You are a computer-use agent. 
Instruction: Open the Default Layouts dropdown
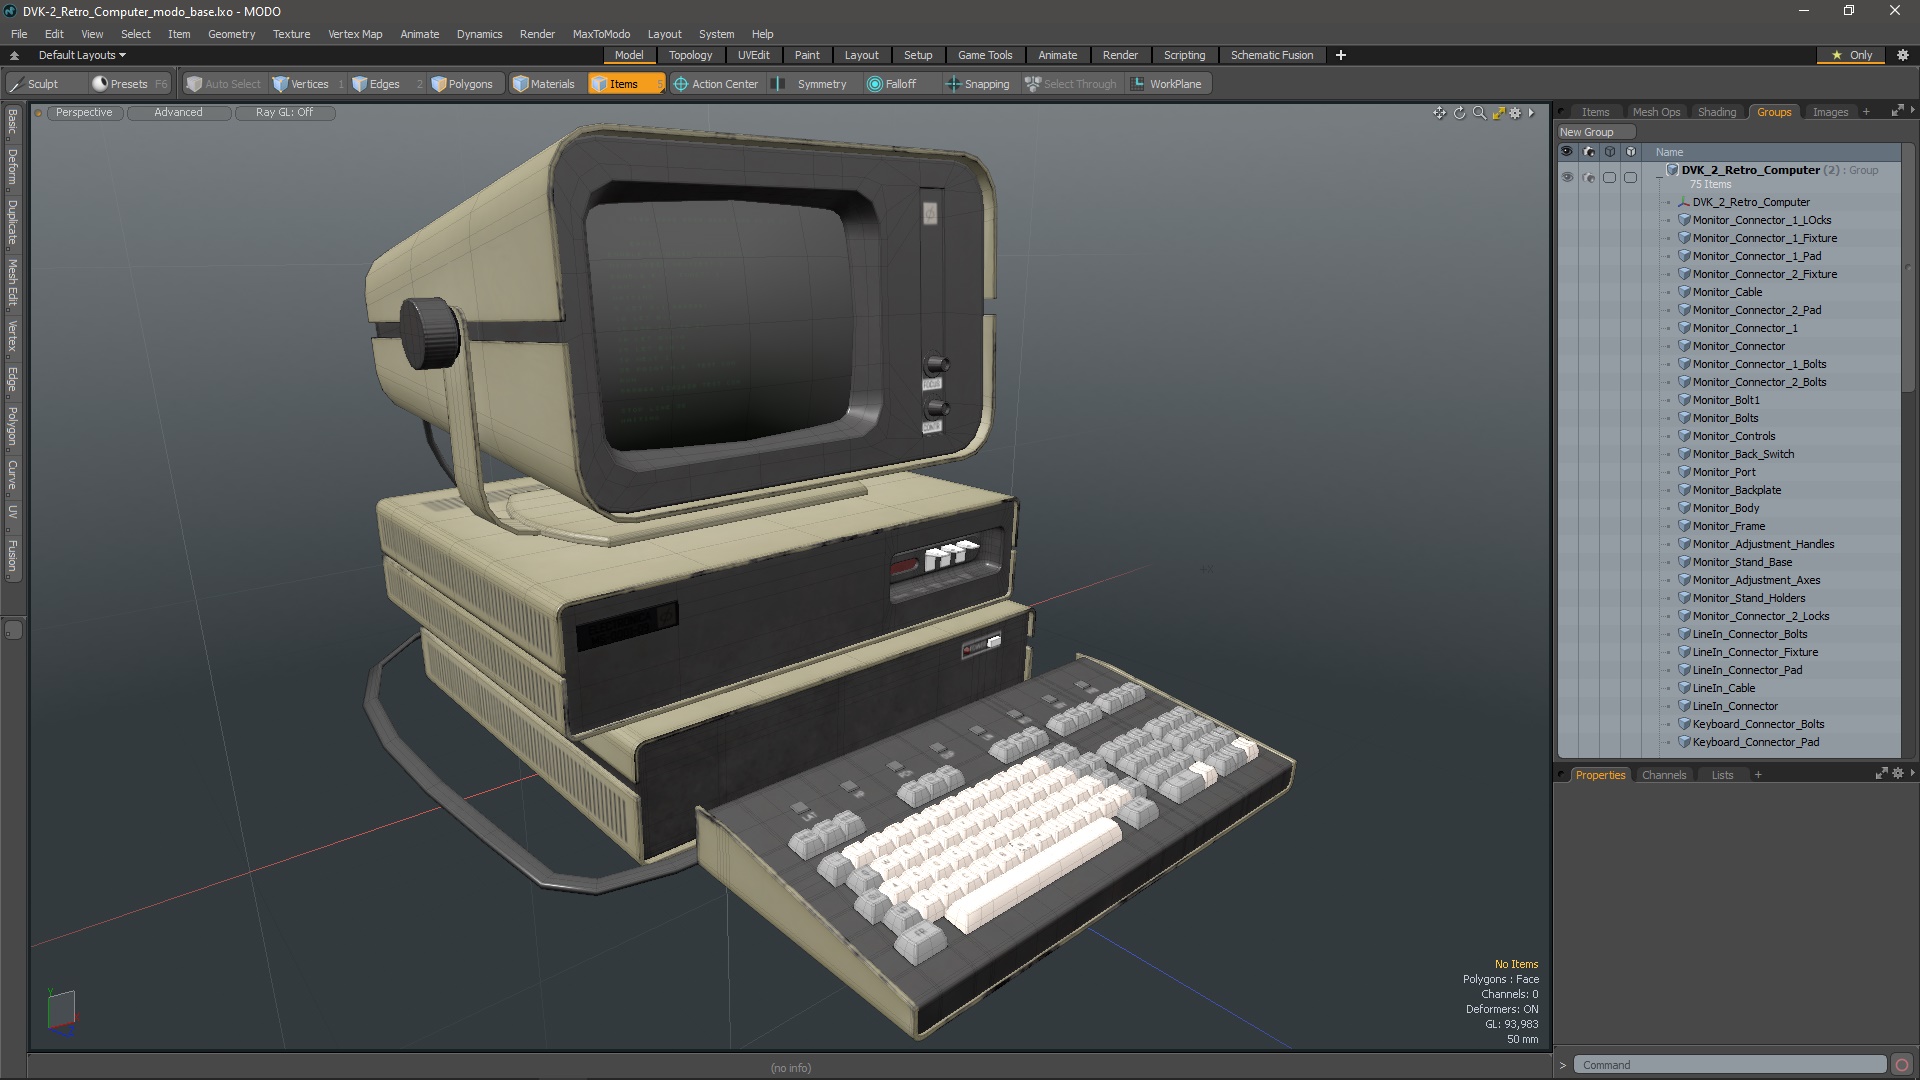(x=82, y=55)
